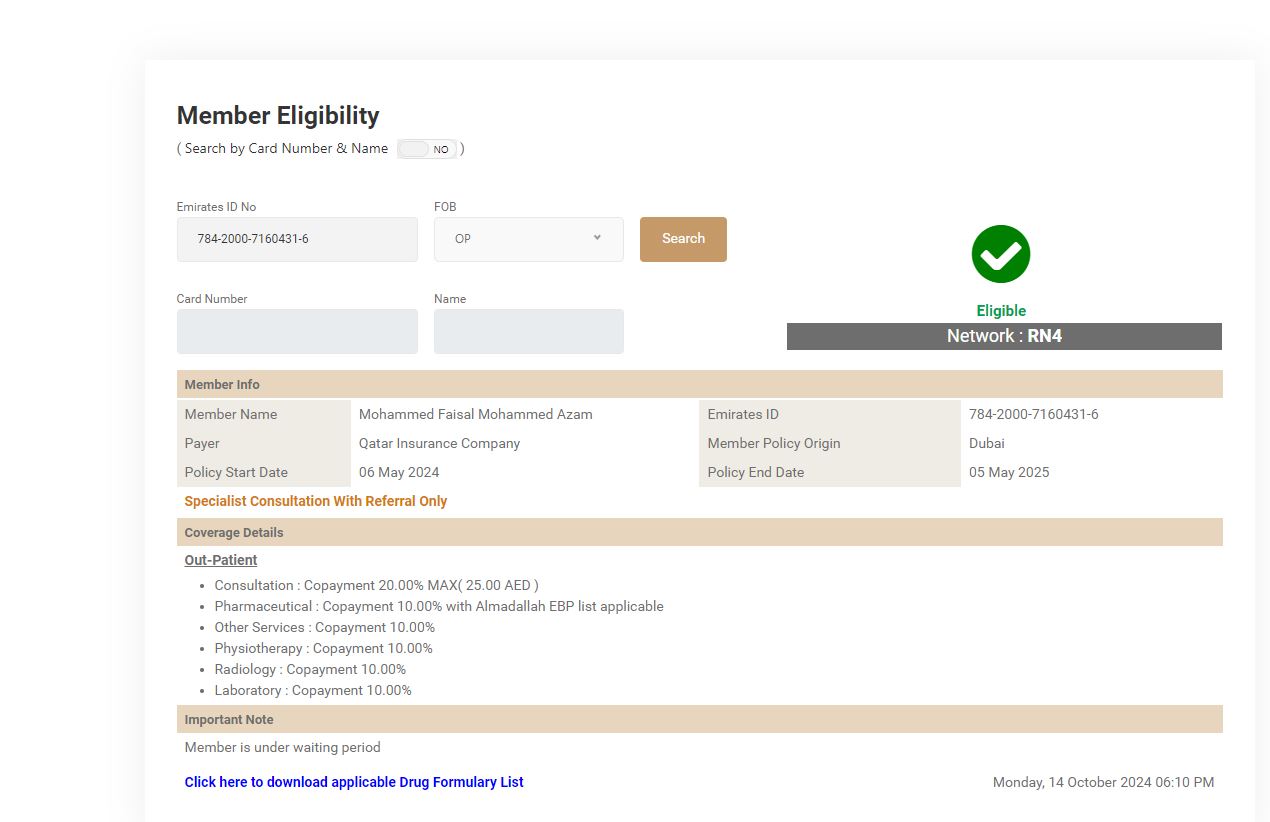Click the underlined Out-Patient heading
This screenshot has width=1270, height=822.
coord(221,560)
